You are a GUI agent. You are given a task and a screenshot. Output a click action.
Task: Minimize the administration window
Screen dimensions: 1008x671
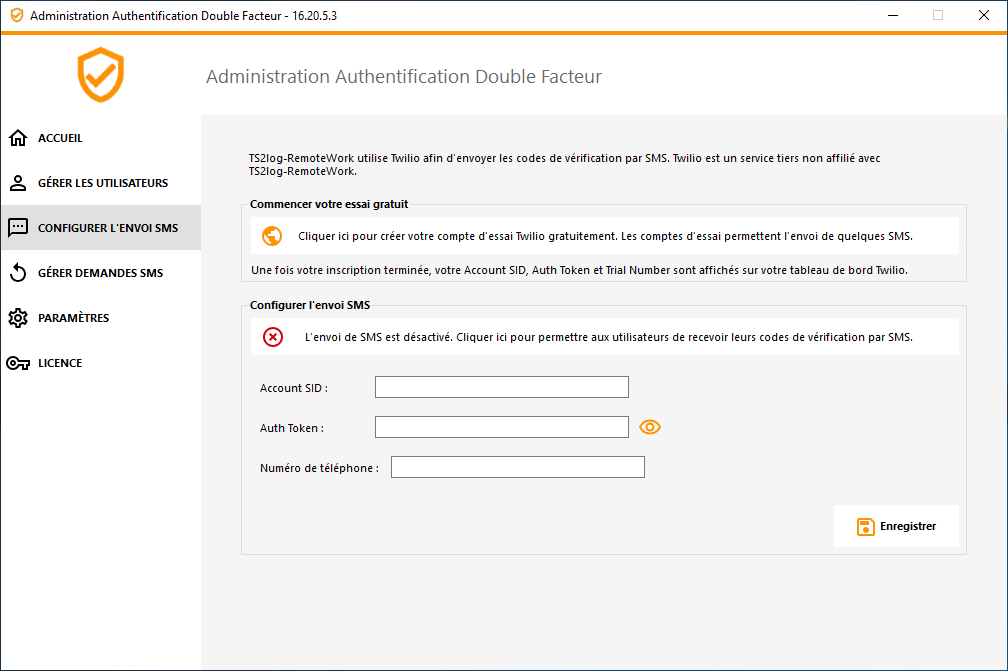[893, 15]
